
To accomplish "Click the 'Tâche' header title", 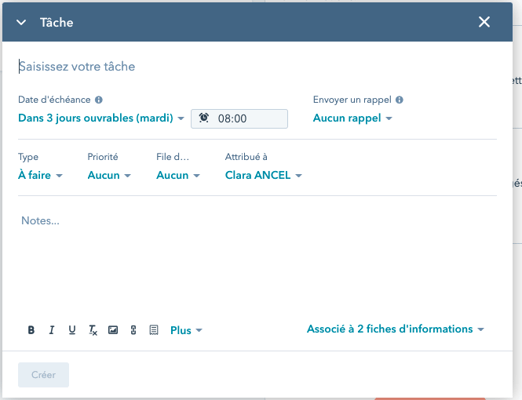I will point(57,23).
